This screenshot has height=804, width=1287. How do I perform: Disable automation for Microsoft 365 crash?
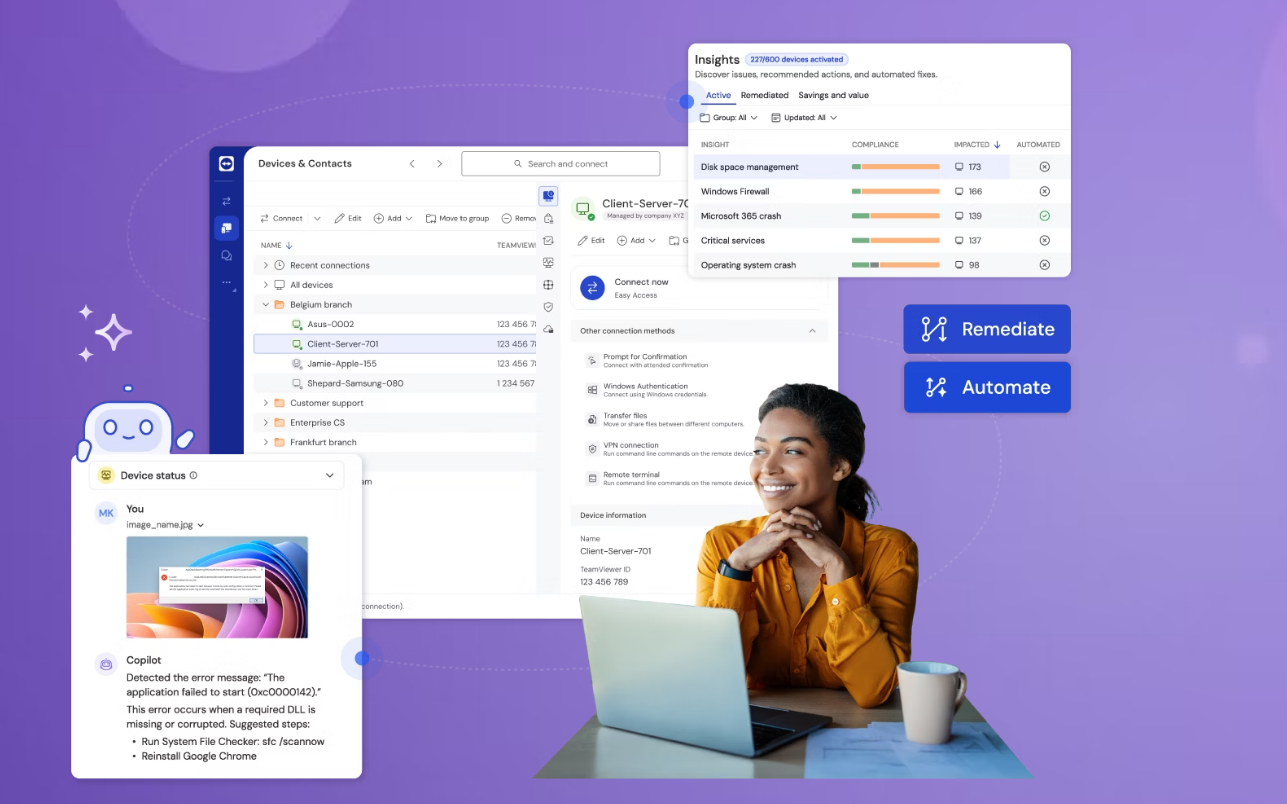coord(1044,215)
